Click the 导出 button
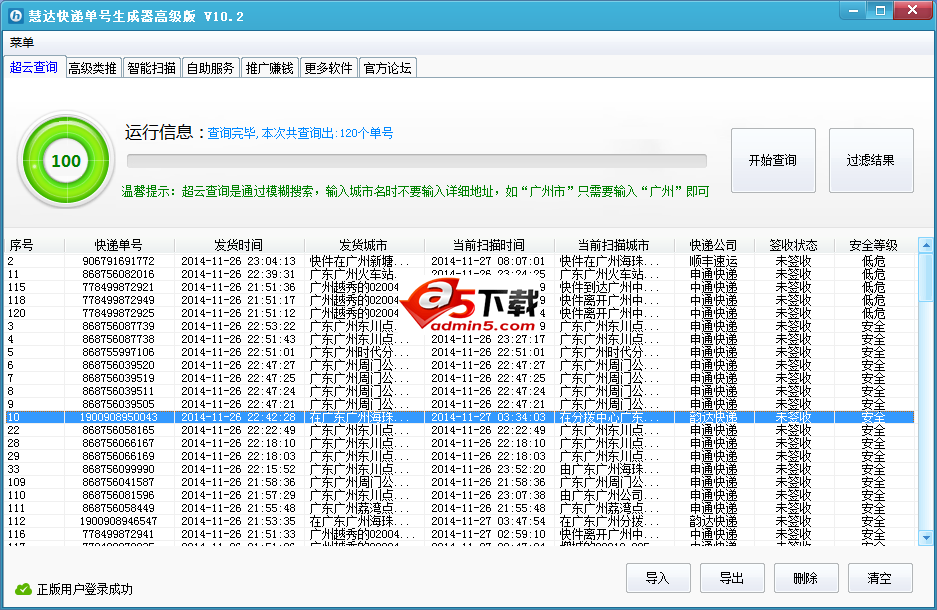The height and width of the screenshot is (610, 937). click(x=732, y=578)
